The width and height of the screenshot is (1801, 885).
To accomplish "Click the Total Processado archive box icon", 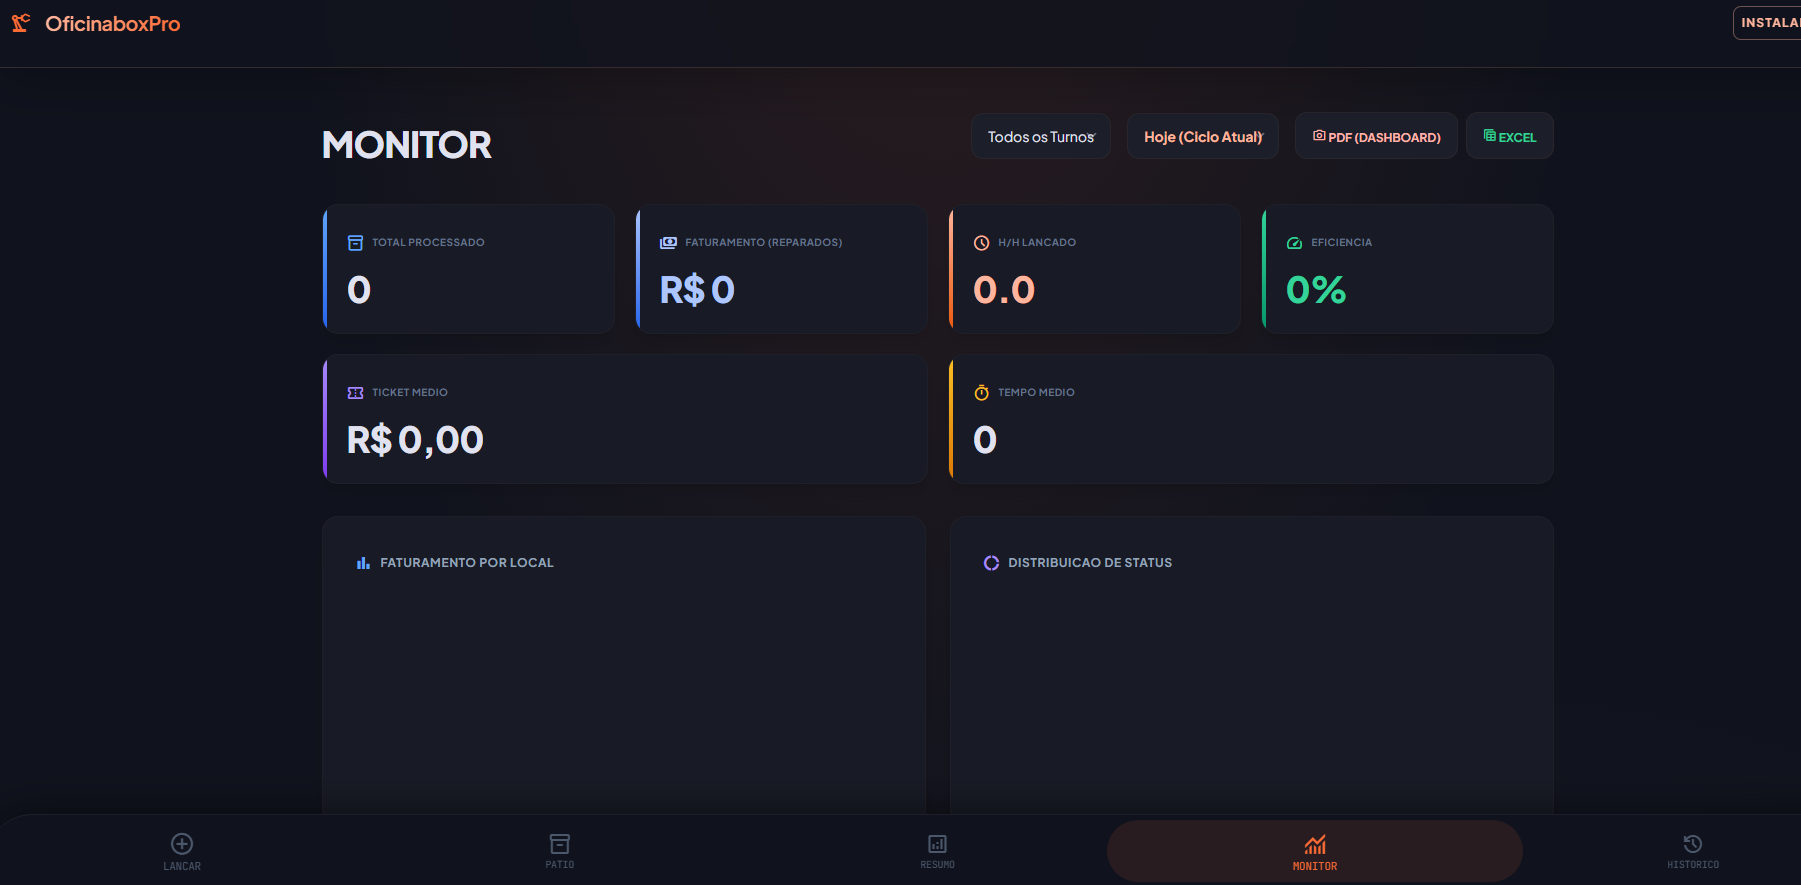I will pyautogui.click(x=355, y=243).
